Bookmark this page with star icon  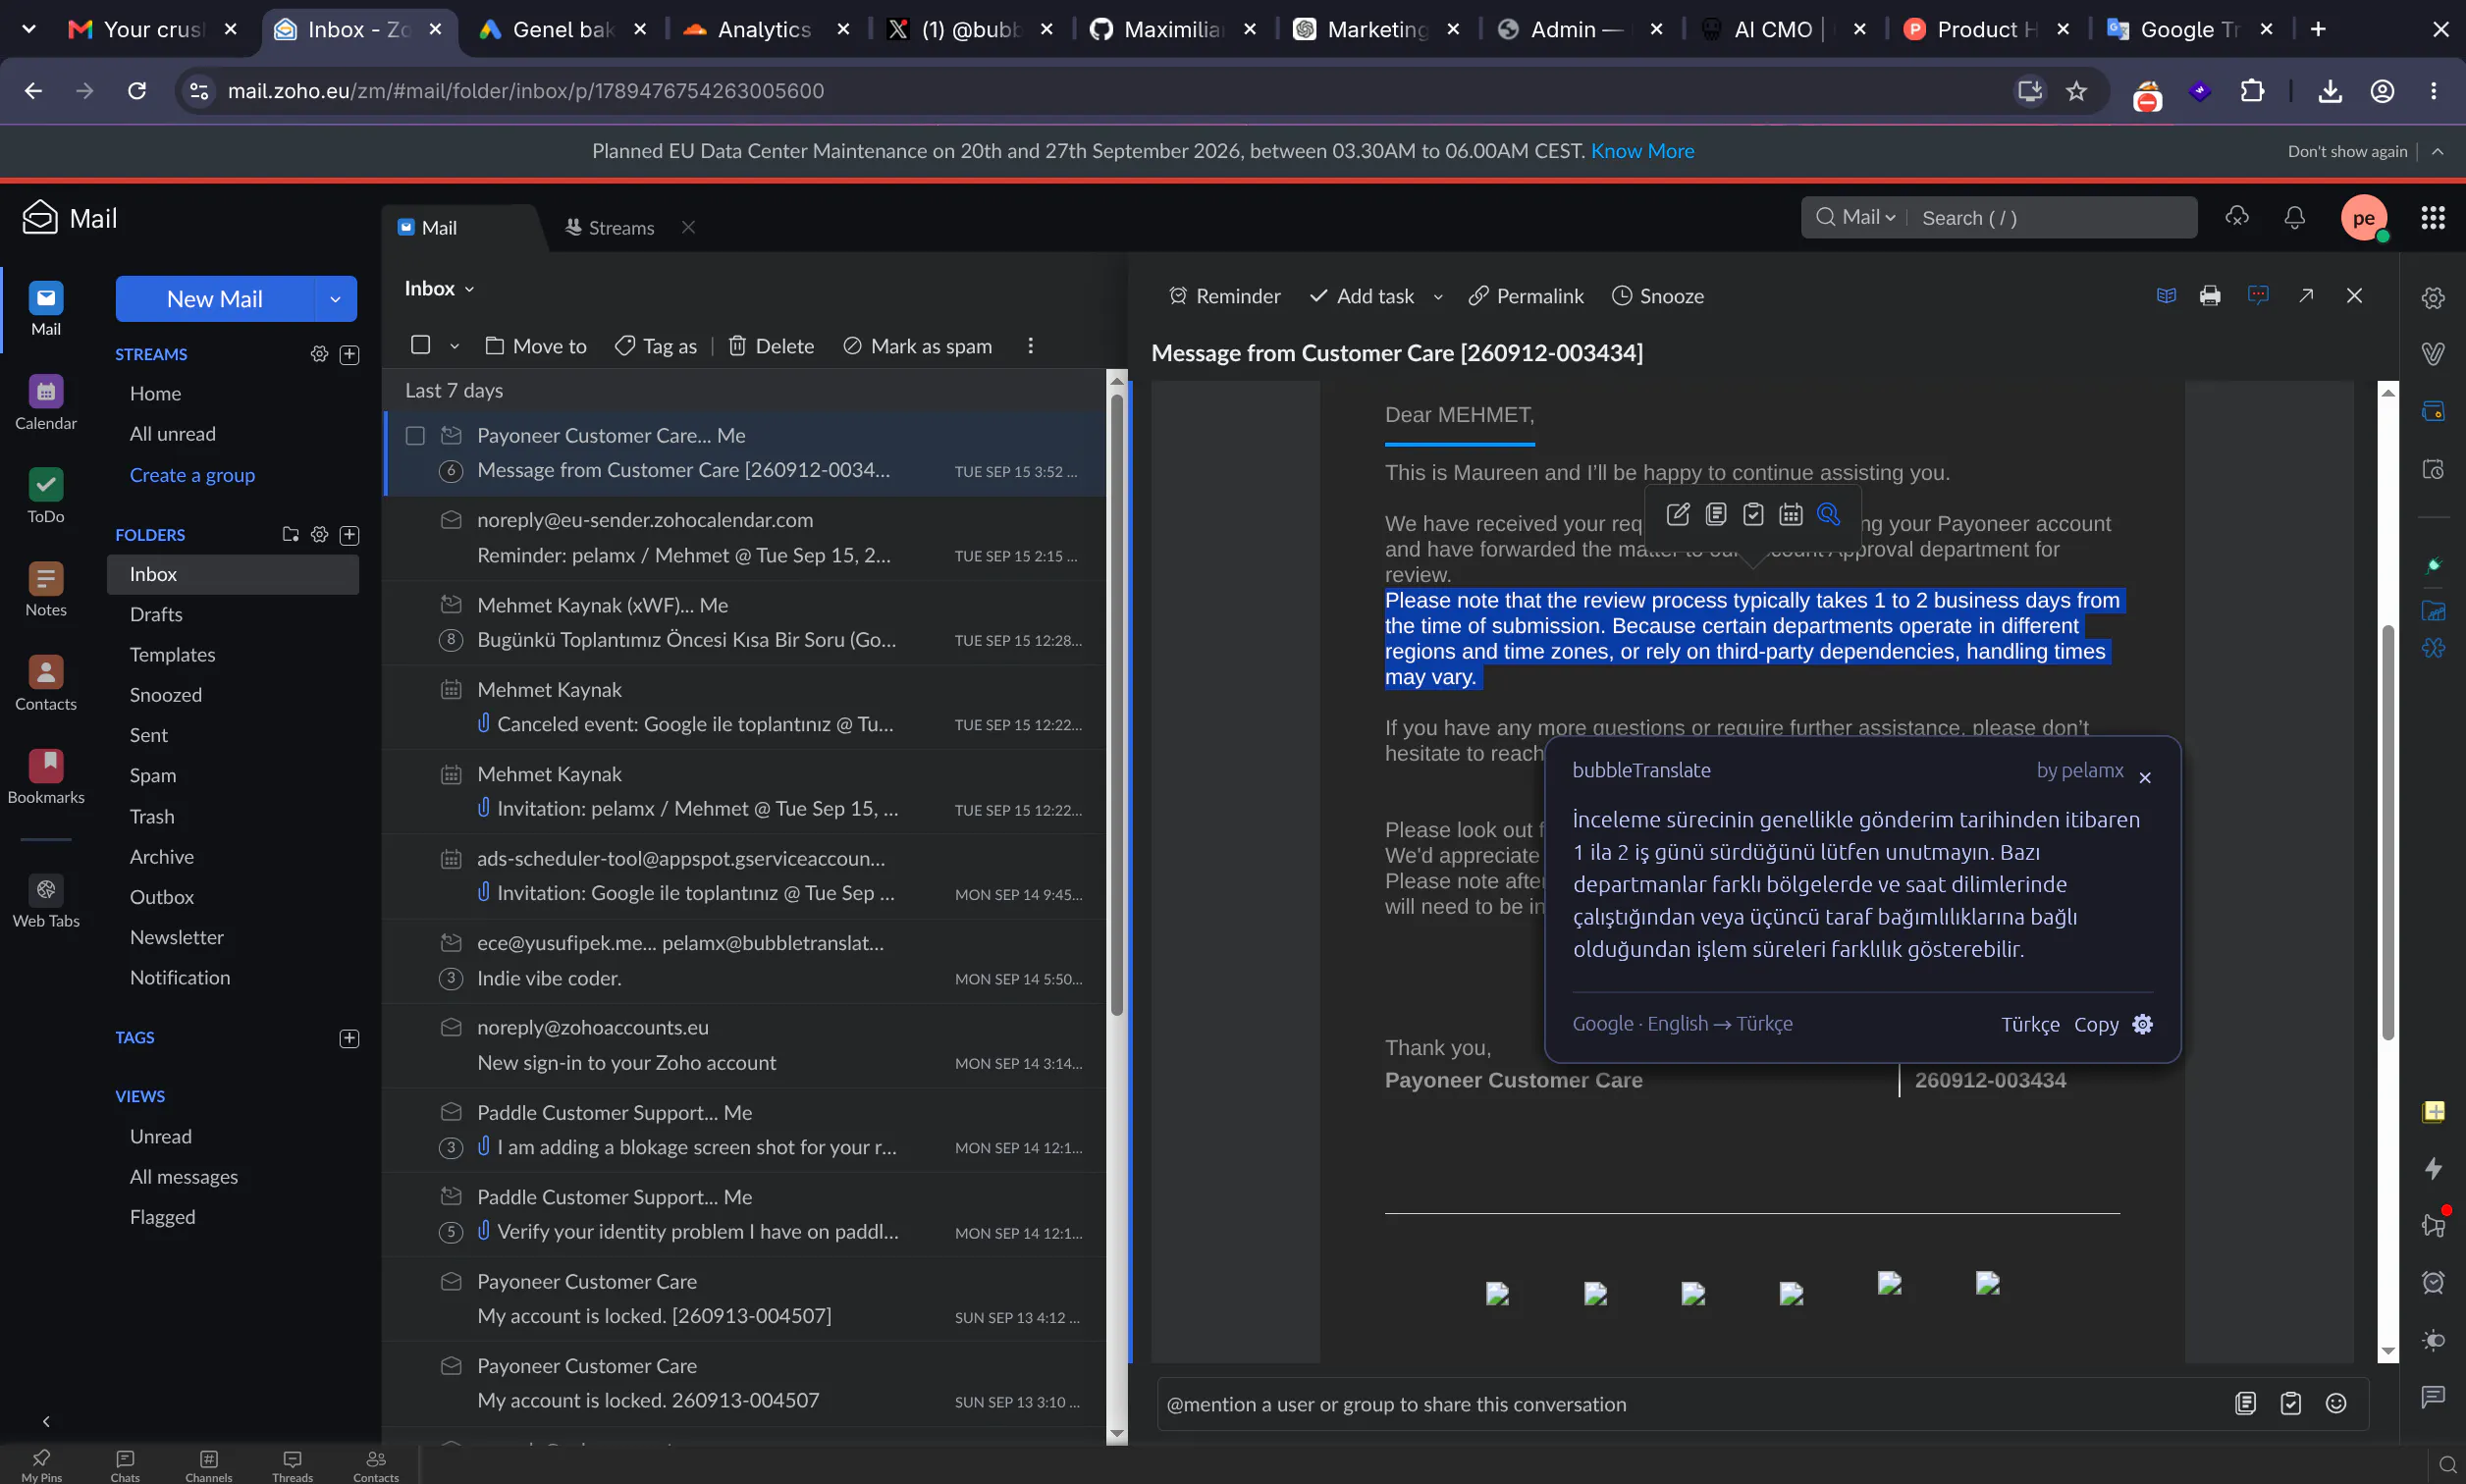point(2076,91)
